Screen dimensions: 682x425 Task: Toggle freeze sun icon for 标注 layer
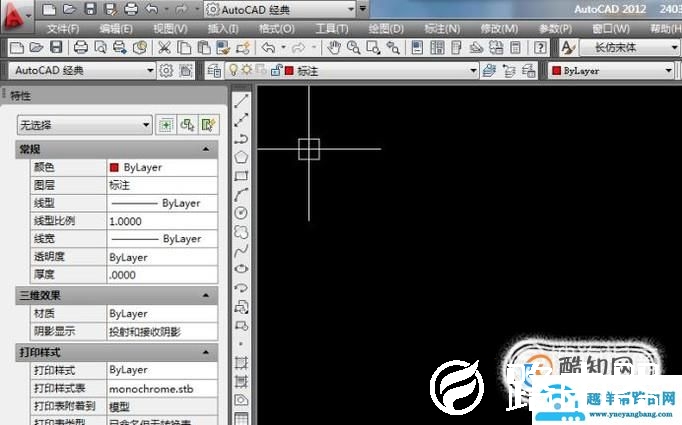coord(246,70)
